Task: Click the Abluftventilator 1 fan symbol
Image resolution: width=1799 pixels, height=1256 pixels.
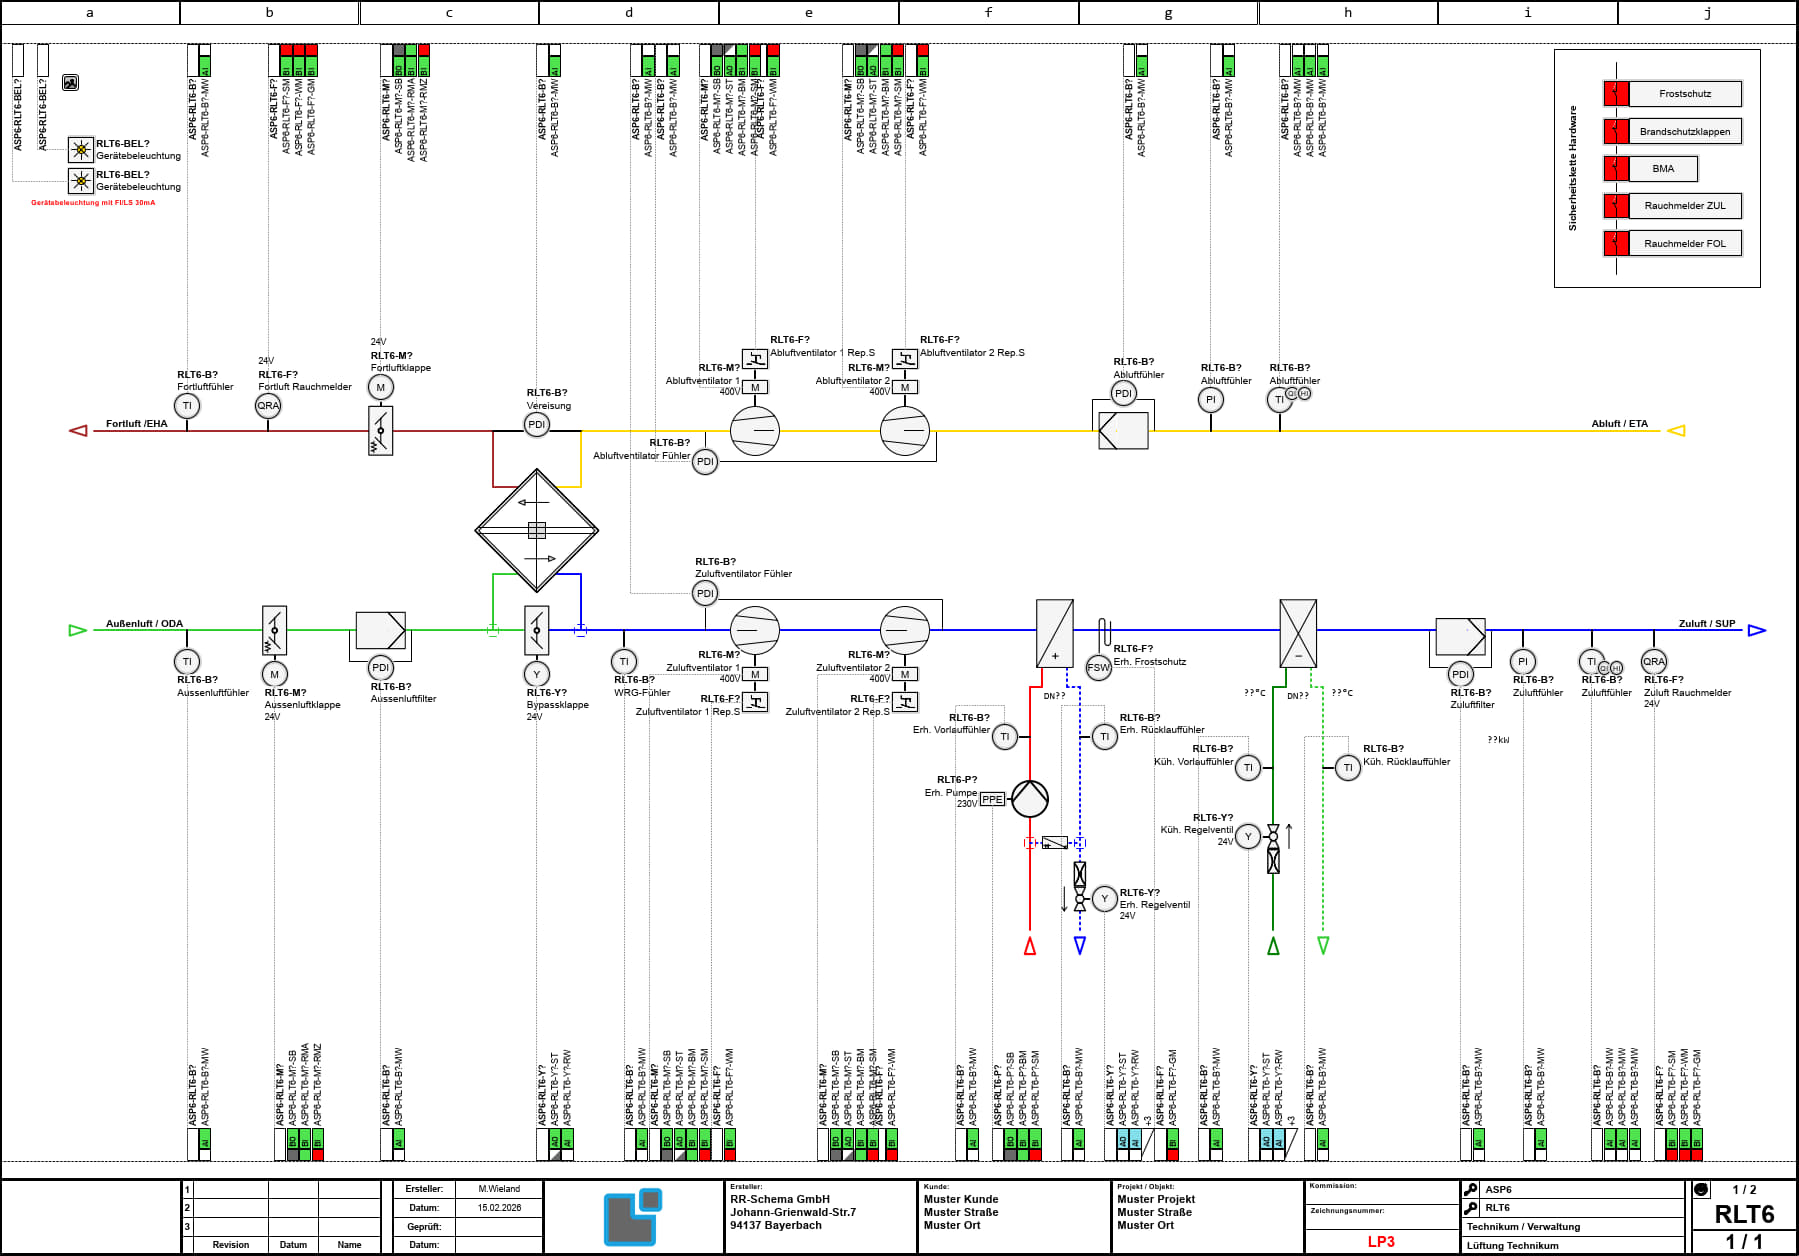Action: pos(754,431)
